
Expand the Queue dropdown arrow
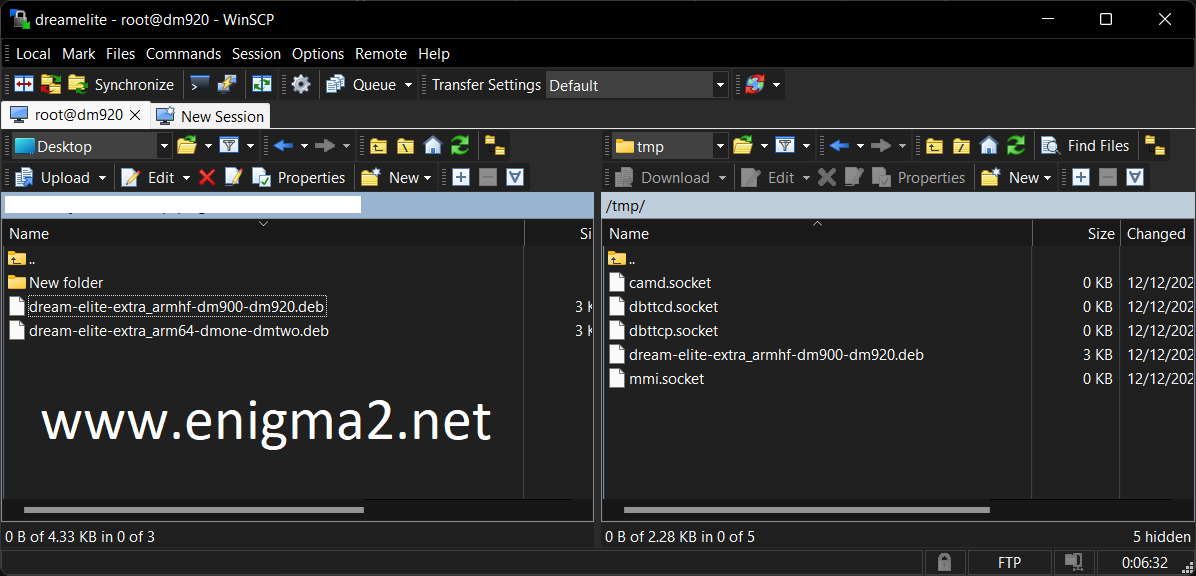408,85
